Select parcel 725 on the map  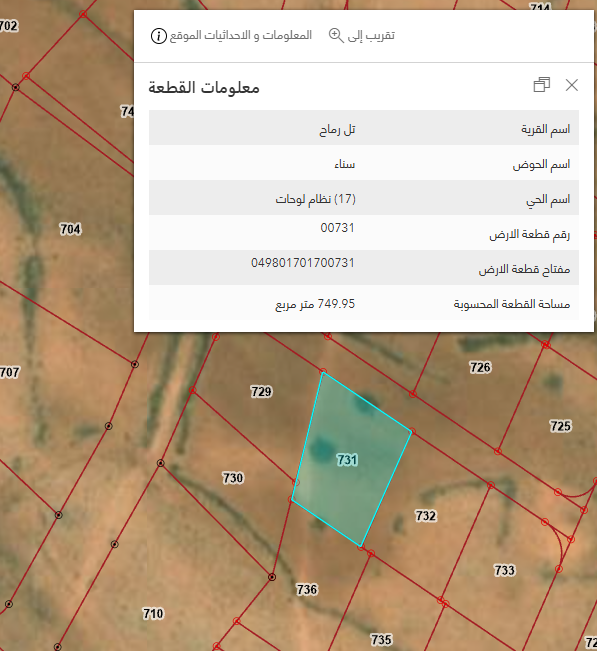point(560,426)
